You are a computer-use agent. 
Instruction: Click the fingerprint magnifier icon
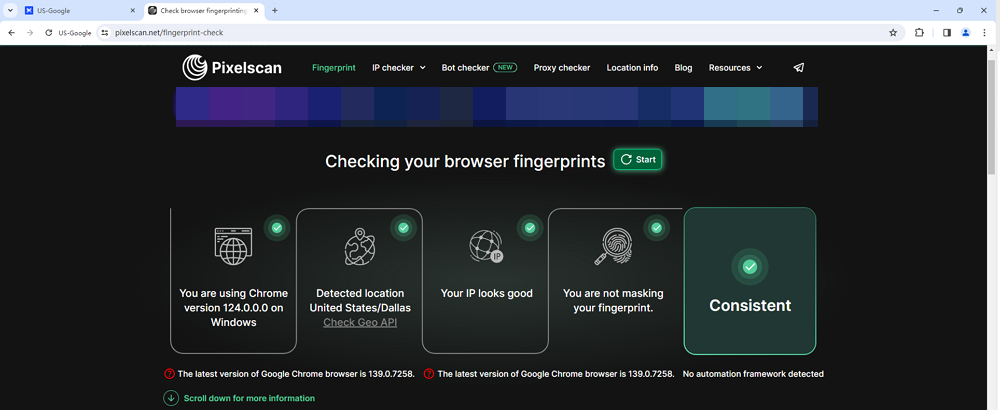[x=612, y=246]
